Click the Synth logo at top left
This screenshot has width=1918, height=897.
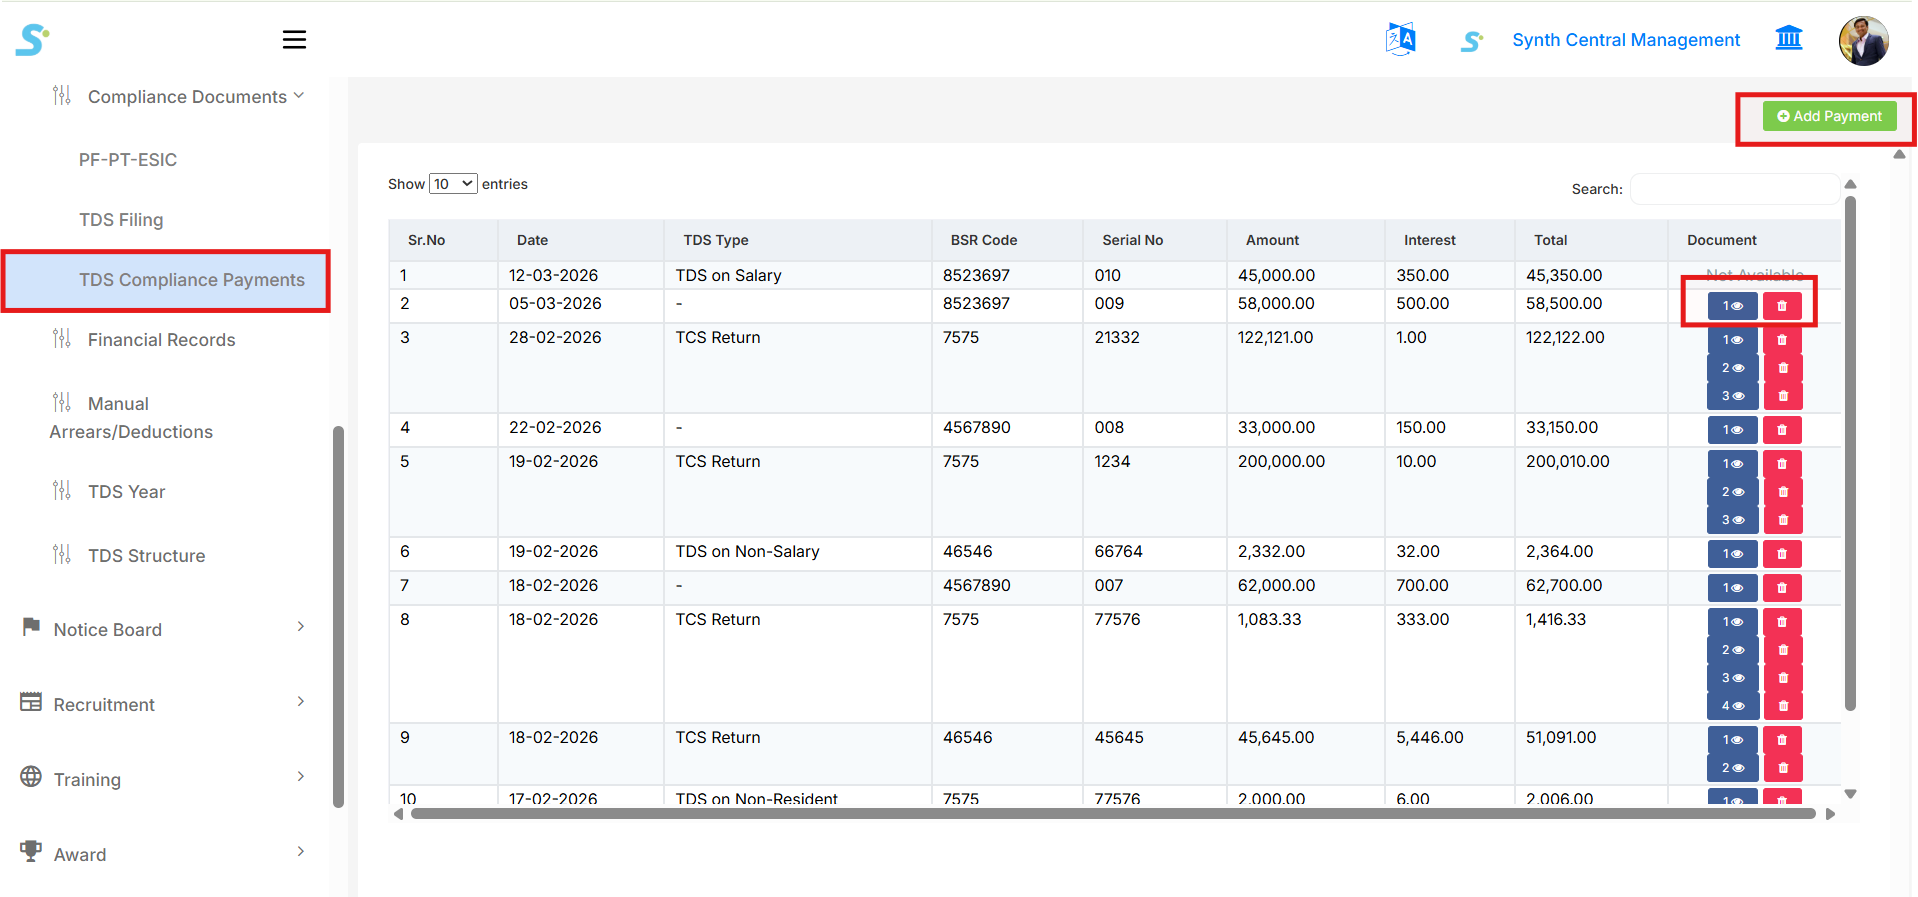coord(32,40)
